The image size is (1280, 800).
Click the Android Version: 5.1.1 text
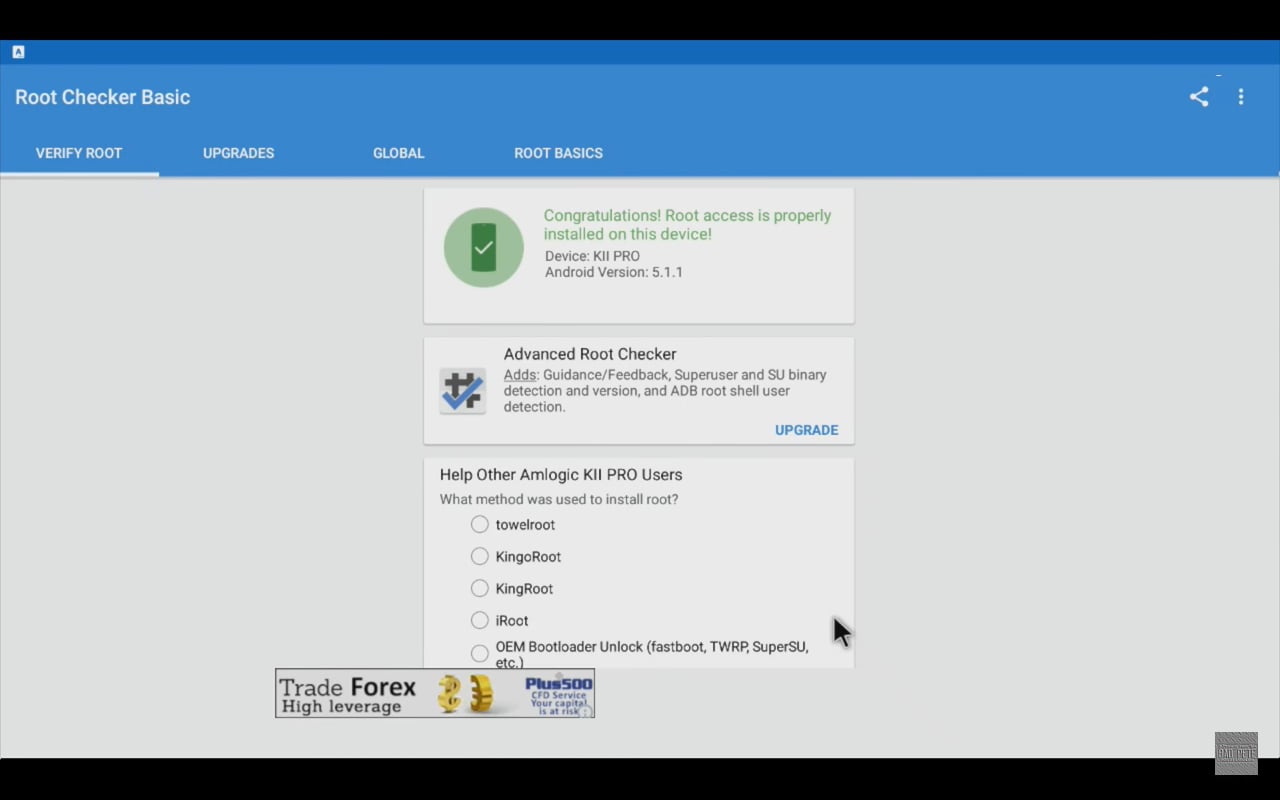click(x=614, y=272)
